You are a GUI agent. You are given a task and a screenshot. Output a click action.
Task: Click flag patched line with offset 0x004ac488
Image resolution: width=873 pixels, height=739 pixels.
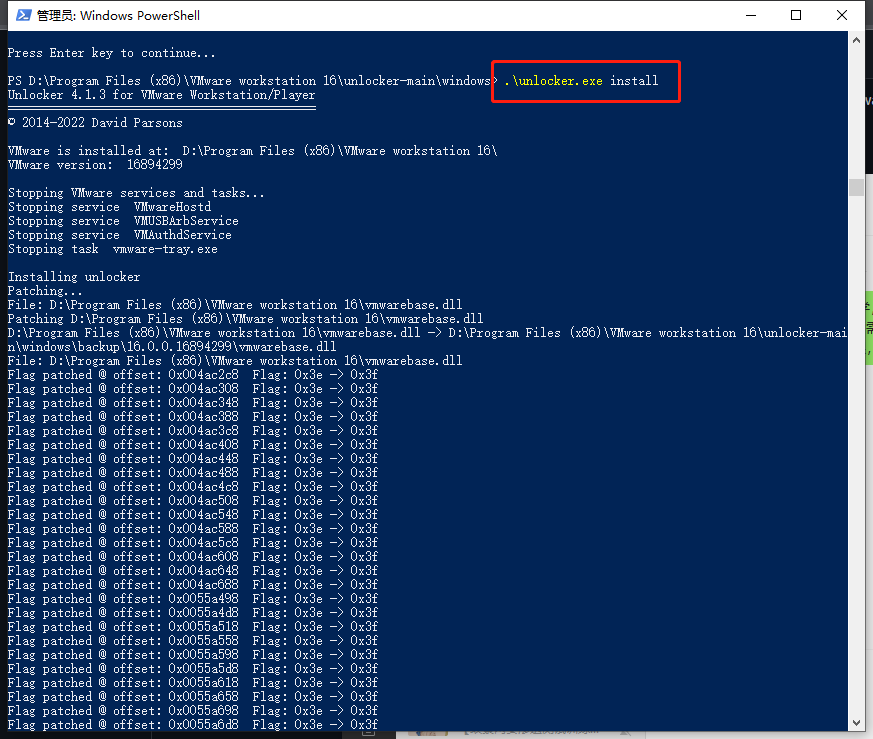coord(193,473)
